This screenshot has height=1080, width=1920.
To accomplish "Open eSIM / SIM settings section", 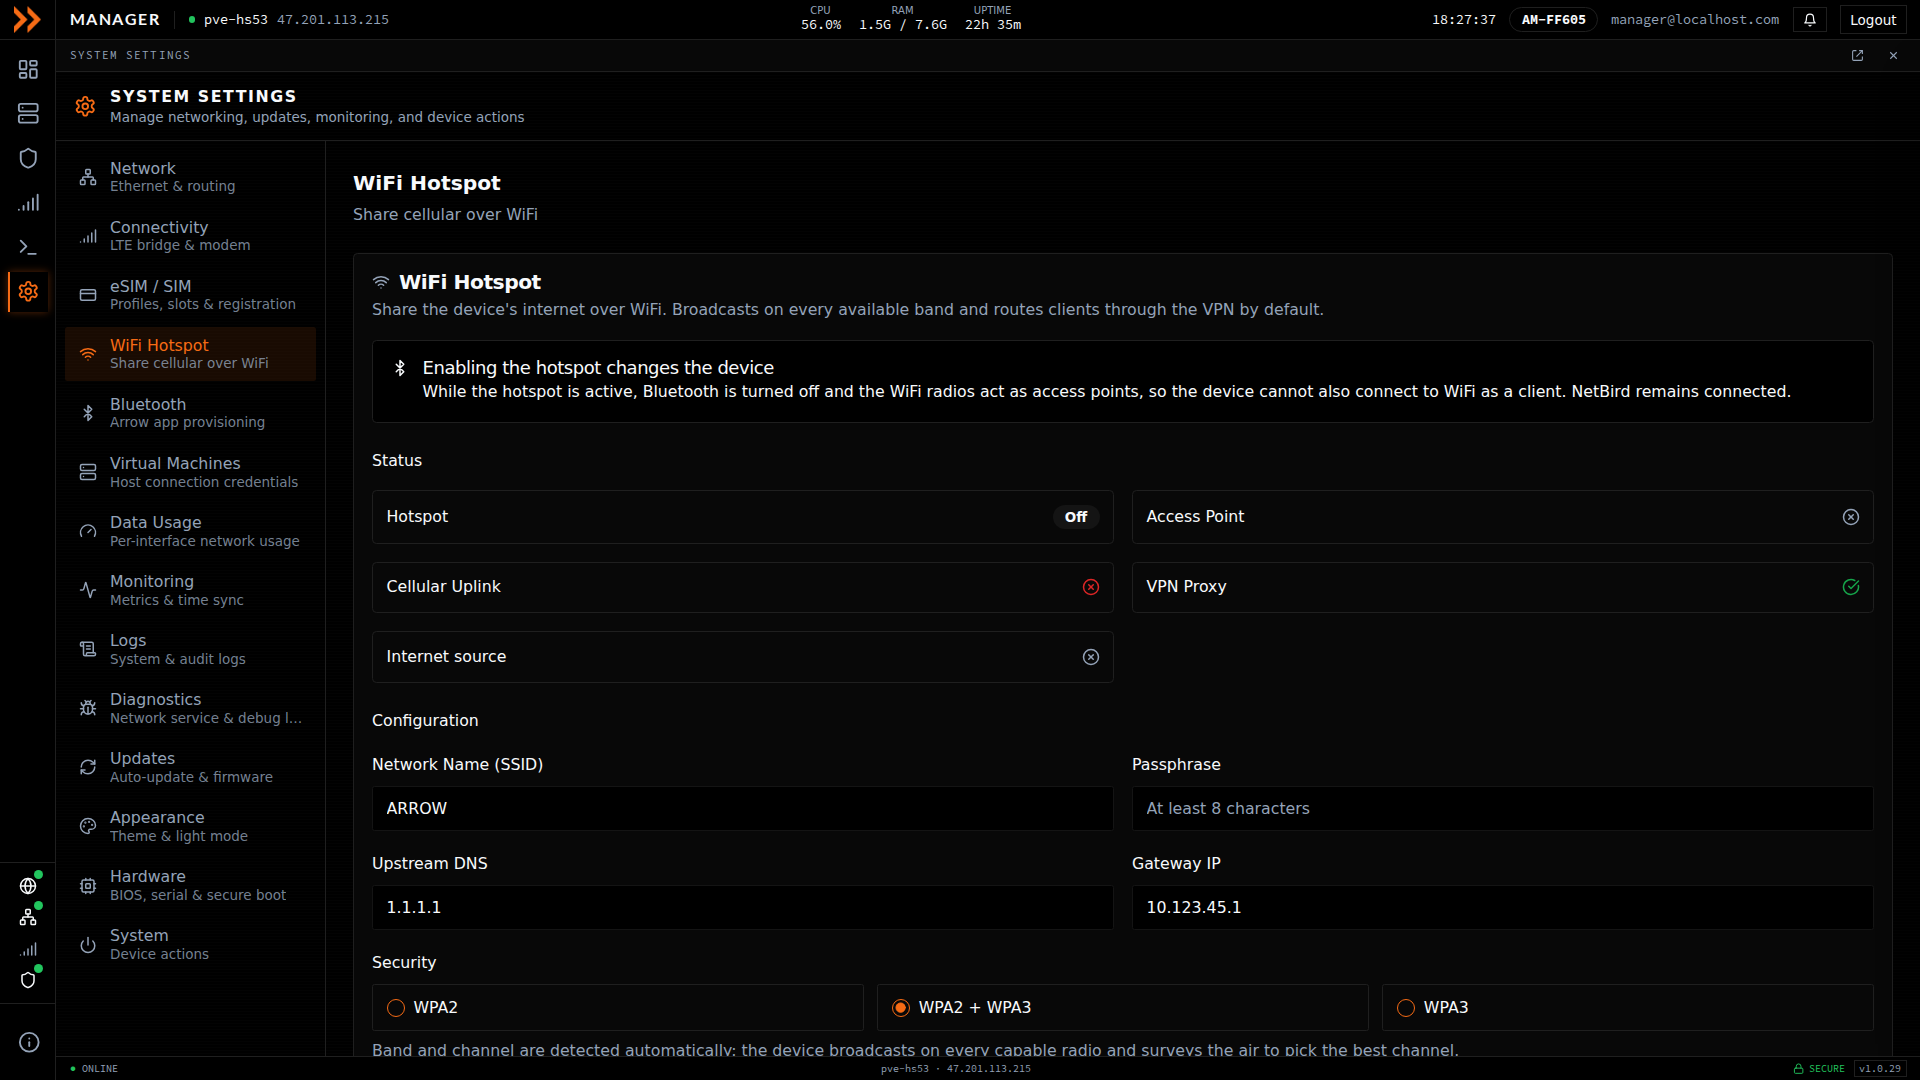I will (190, 295).
